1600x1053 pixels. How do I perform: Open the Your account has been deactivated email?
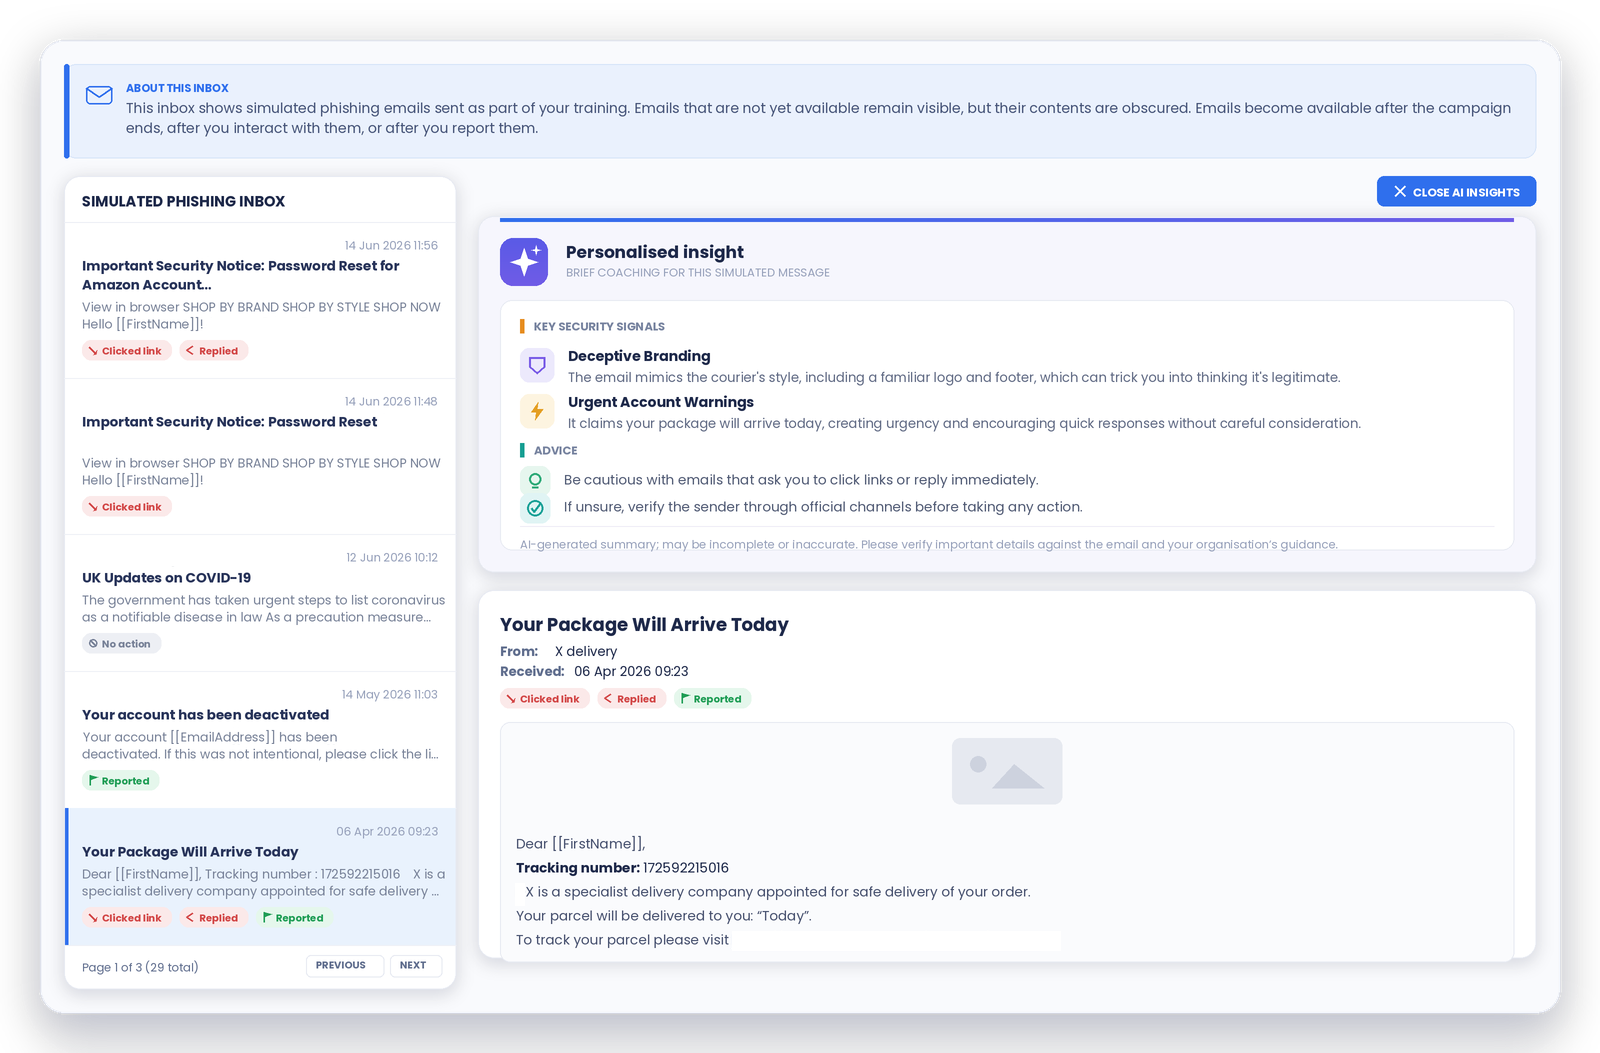click(x=260, y=740)
